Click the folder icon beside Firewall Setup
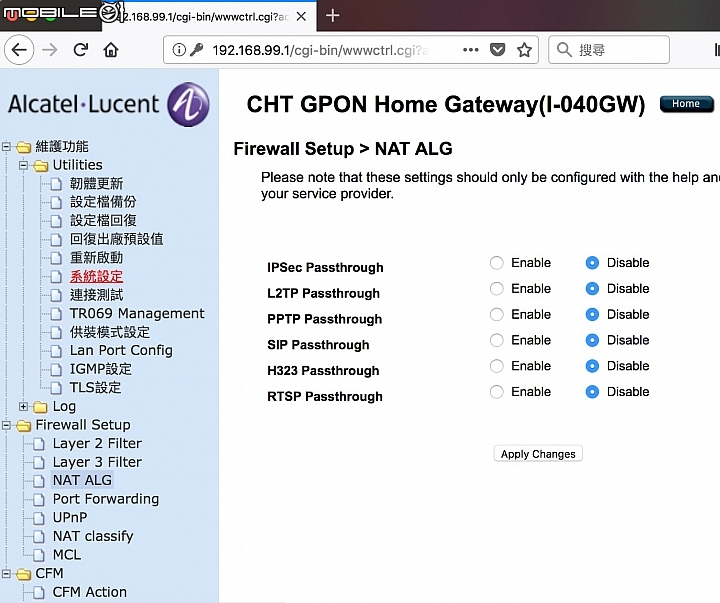720x603 pixels. pos(24,426)
